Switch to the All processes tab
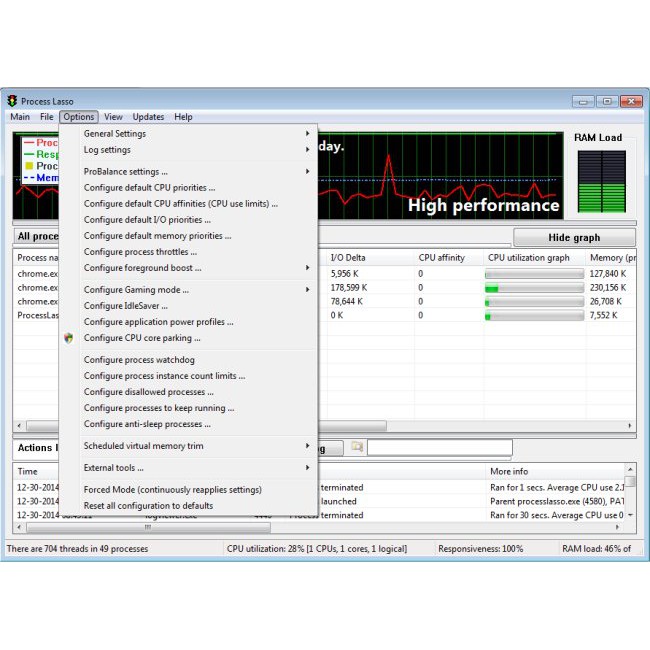 37,236
